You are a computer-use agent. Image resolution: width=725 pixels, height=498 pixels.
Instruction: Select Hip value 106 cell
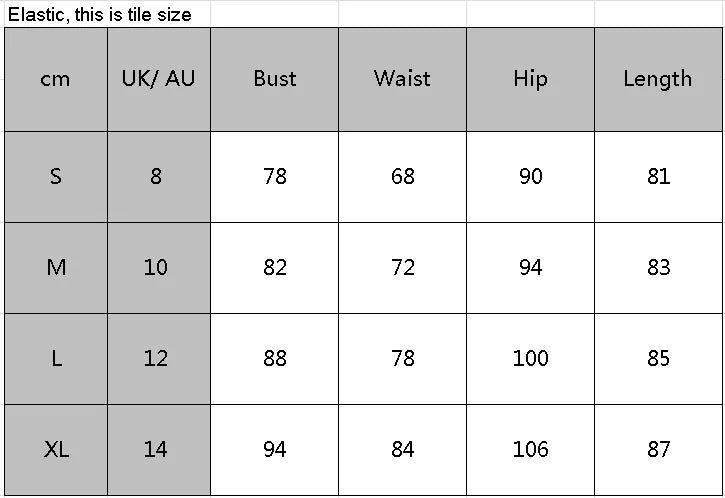[530, 450]
